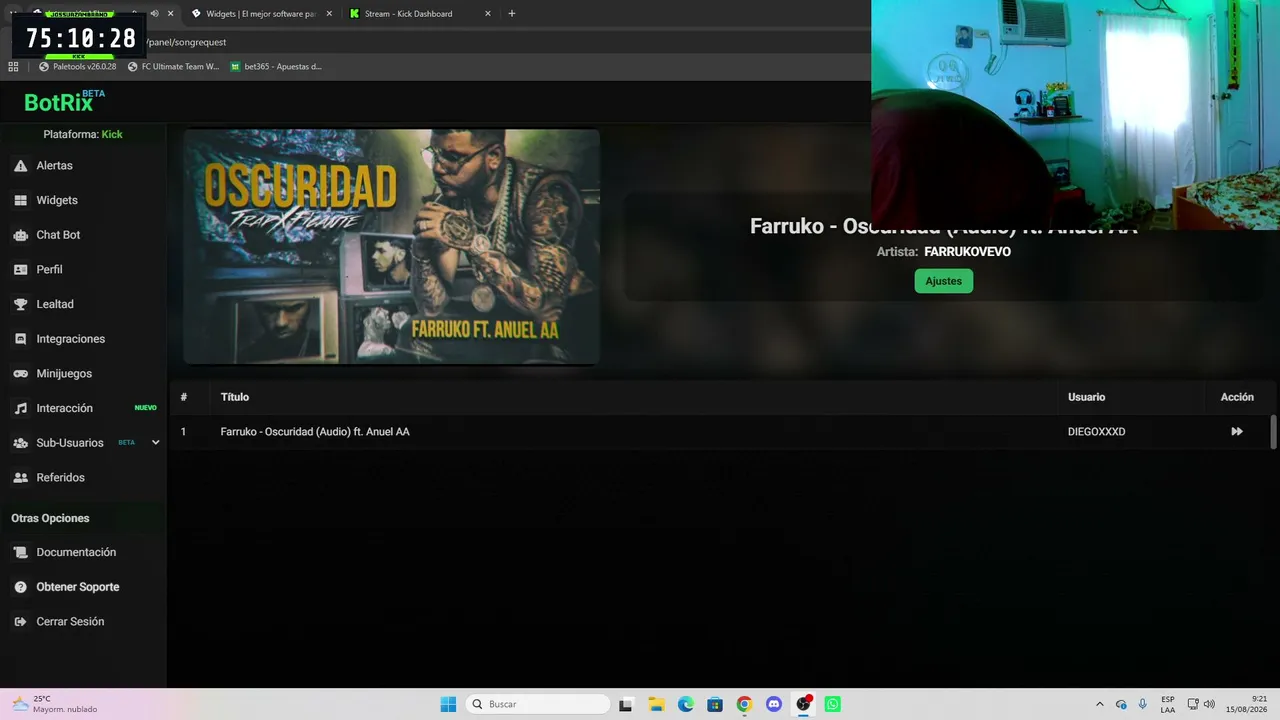Open the browser apps grid shortcut
Viewport: 1280px width, 720px height.
(13, 67)
